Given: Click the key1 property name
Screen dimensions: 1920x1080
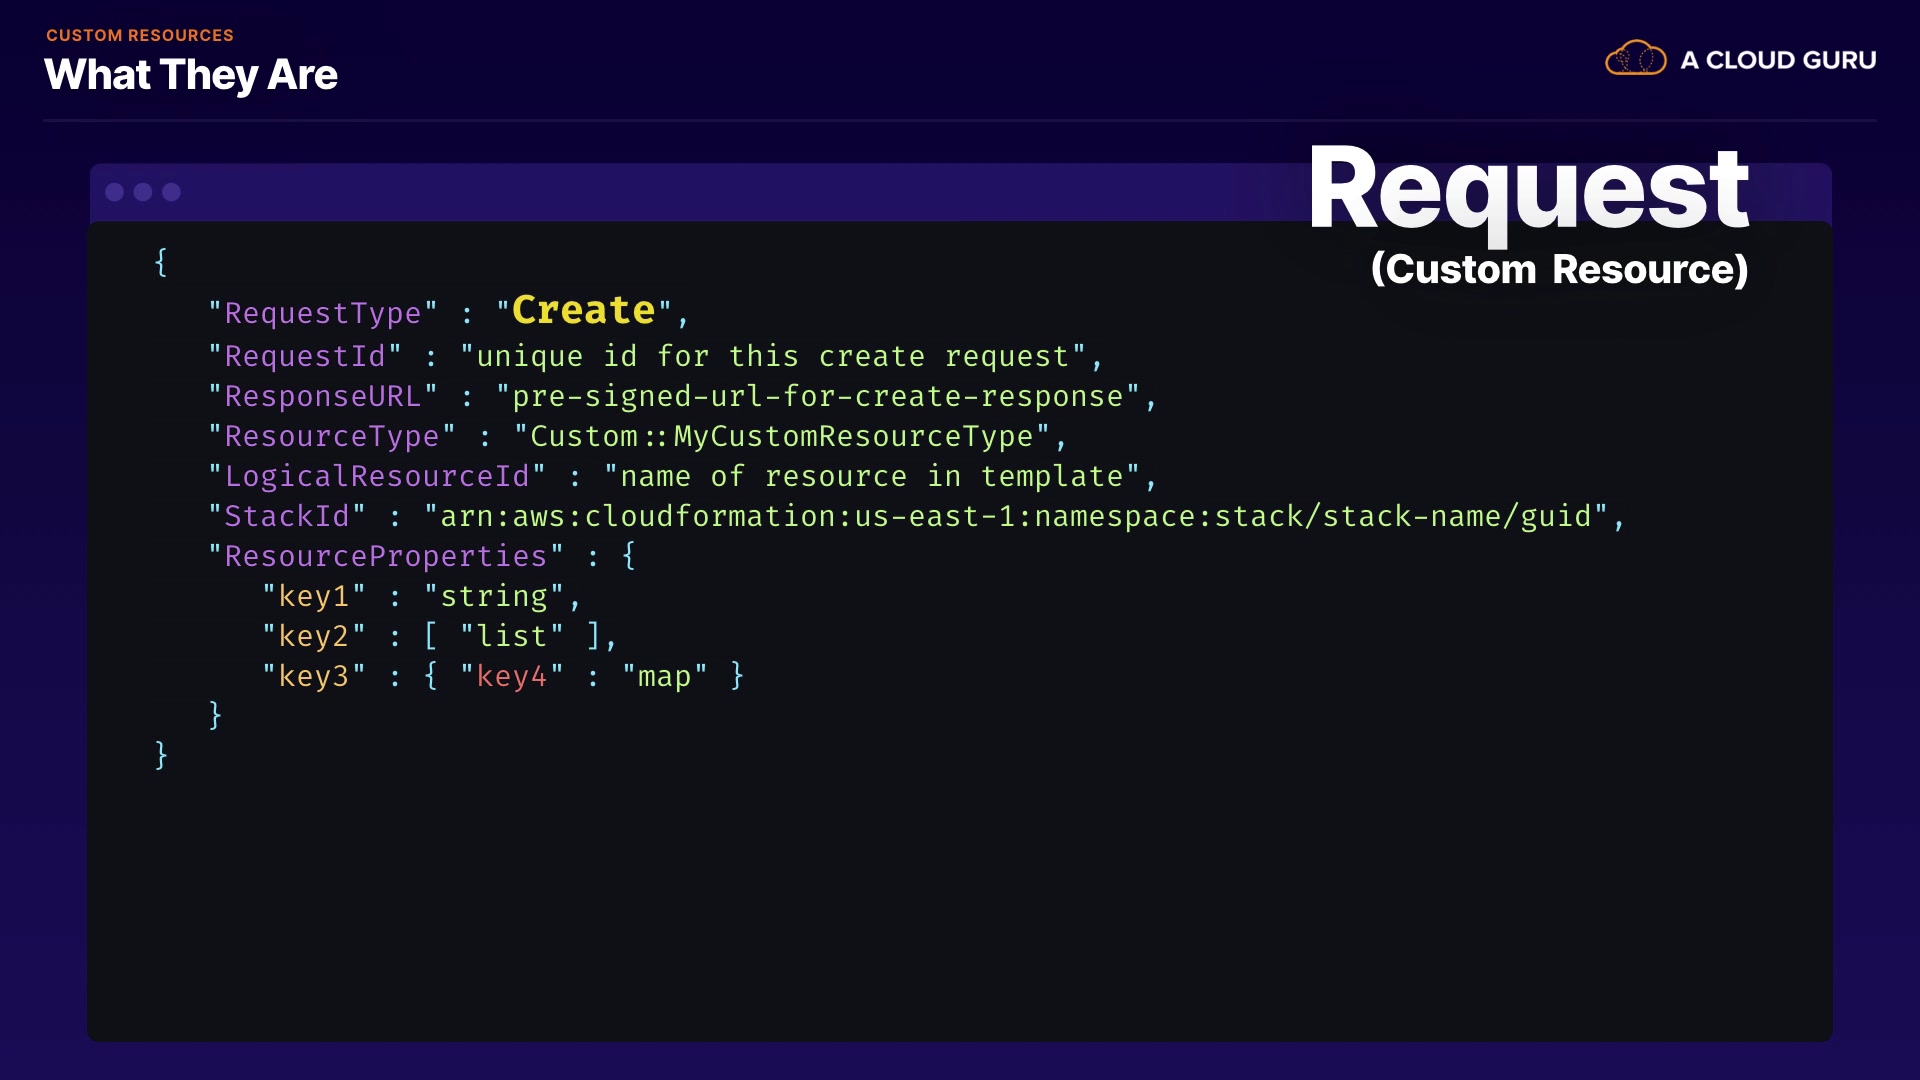Looking at the screenshot, I should click(x=313, y=597).
